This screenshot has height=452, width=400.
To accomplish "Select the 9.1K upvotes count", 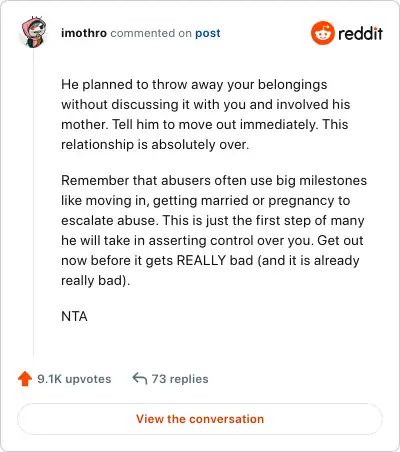I will tap(74, 379).
